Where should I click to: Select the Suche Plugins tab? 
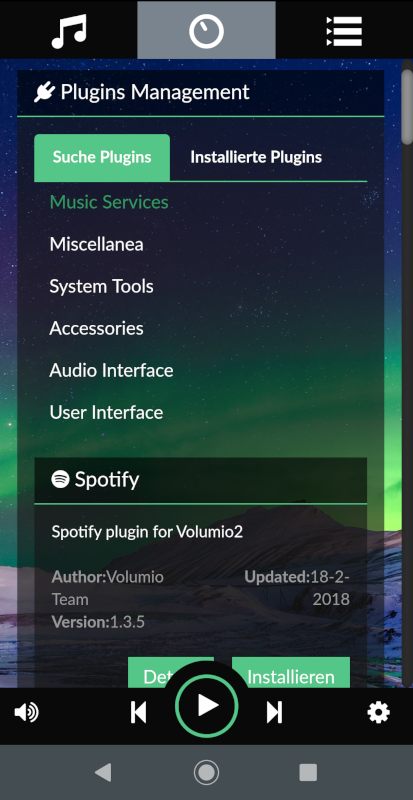click(102, 158)
